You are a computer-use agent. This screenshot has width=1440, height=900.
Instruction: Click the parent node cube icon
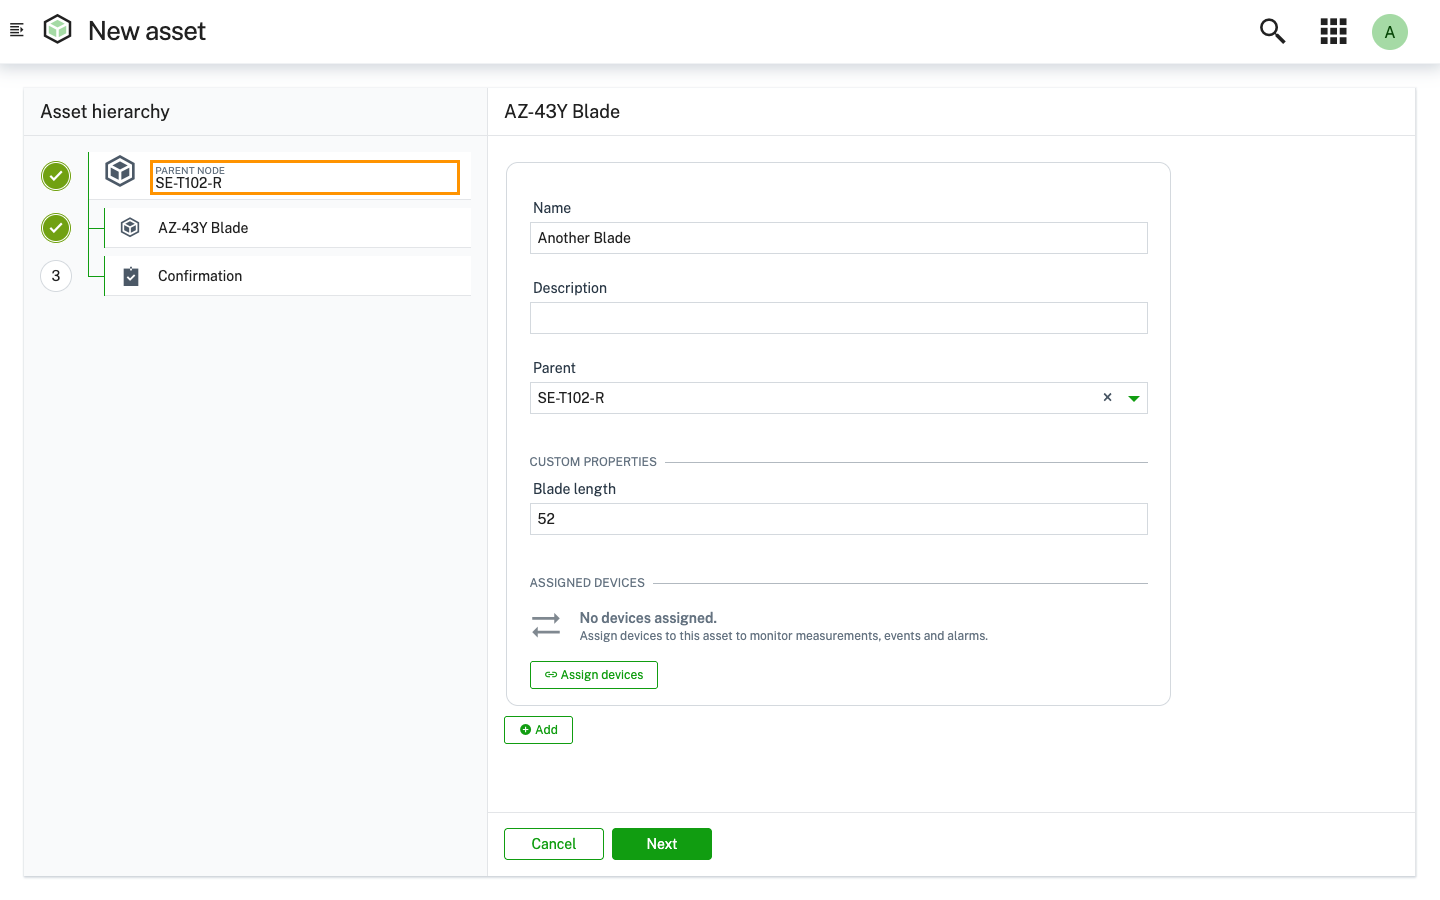[x=120, y=172]
